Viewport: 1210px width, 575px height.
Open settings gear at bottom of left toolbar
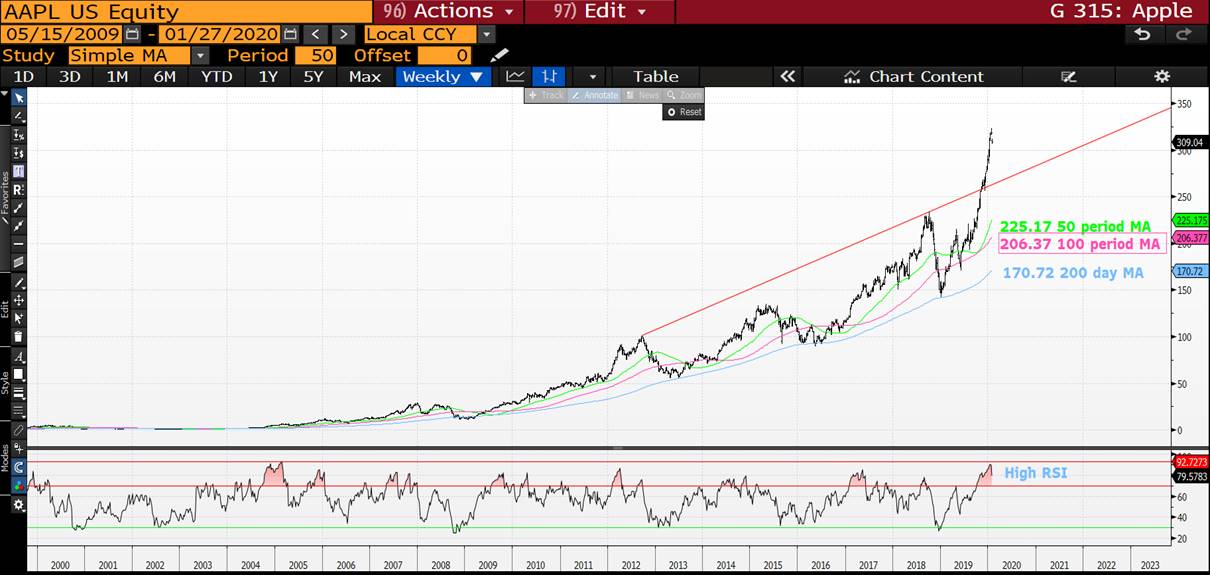pos(18,506)
